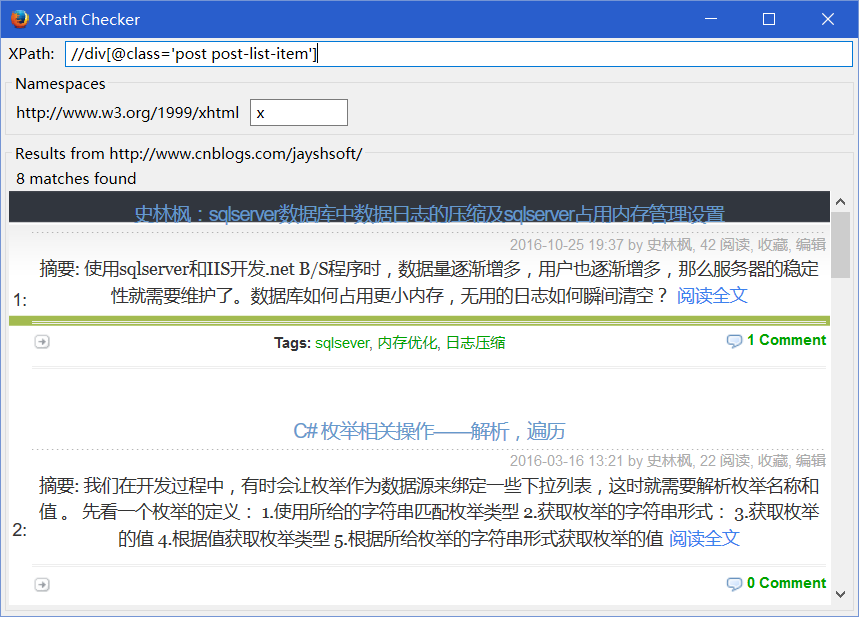Click the scrollbar down arrow
Image resolution: width=859 pixels, height=617 pixels.
[840, 594]
